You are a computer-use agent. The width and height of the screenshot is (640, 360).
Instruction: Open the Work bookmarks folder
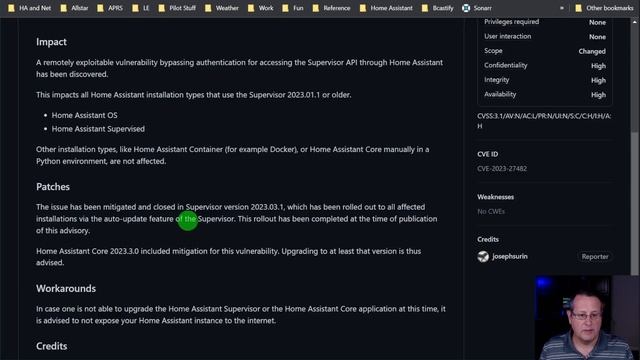click(x=260, y=8)
